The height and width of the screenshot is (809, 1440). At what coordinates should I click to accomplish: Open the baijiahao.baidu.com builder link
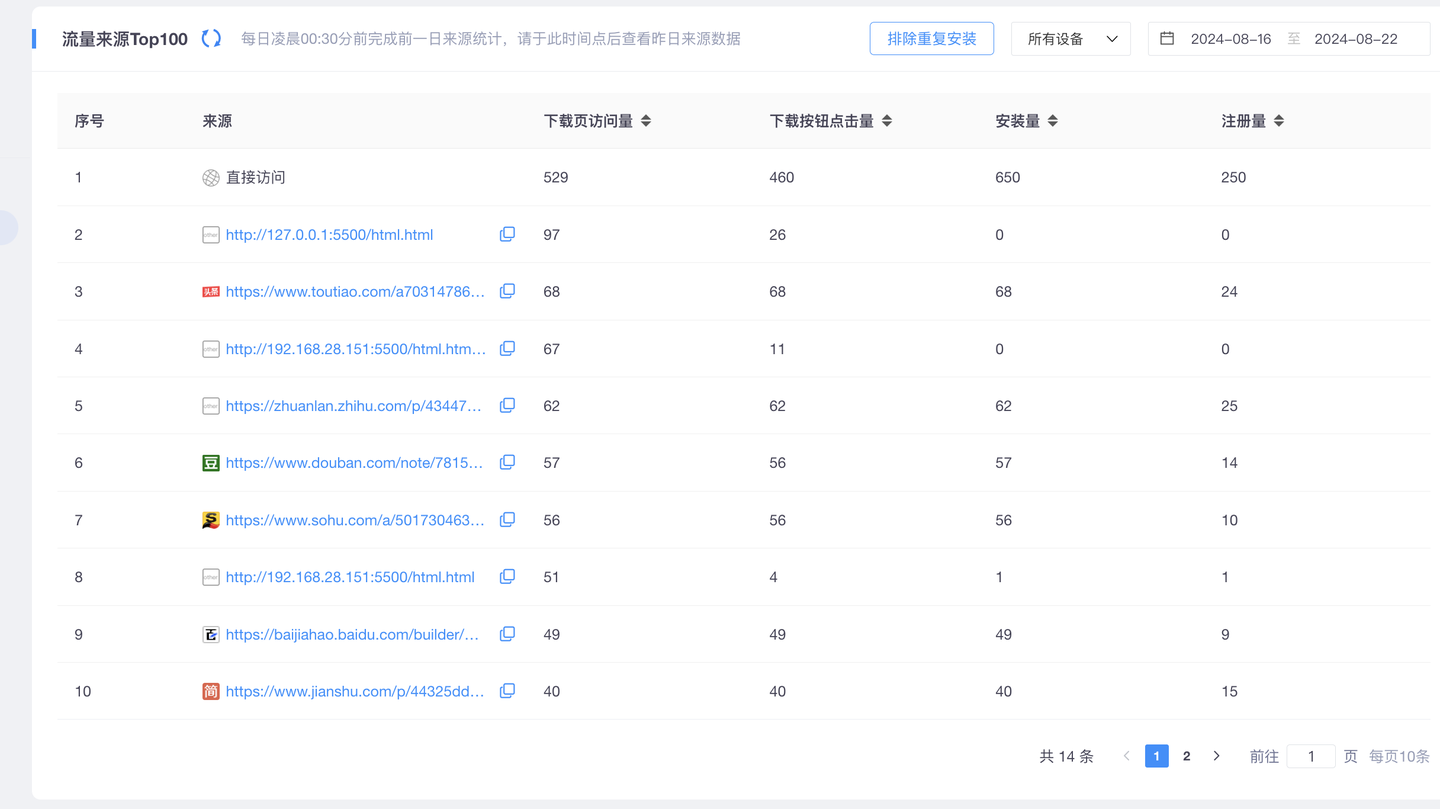tap(352, 634)
